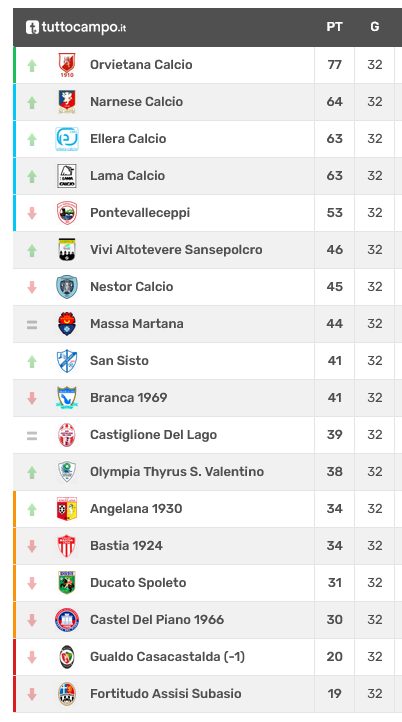Click the Narnese Calcio team crest

click(x=67, y=102)
